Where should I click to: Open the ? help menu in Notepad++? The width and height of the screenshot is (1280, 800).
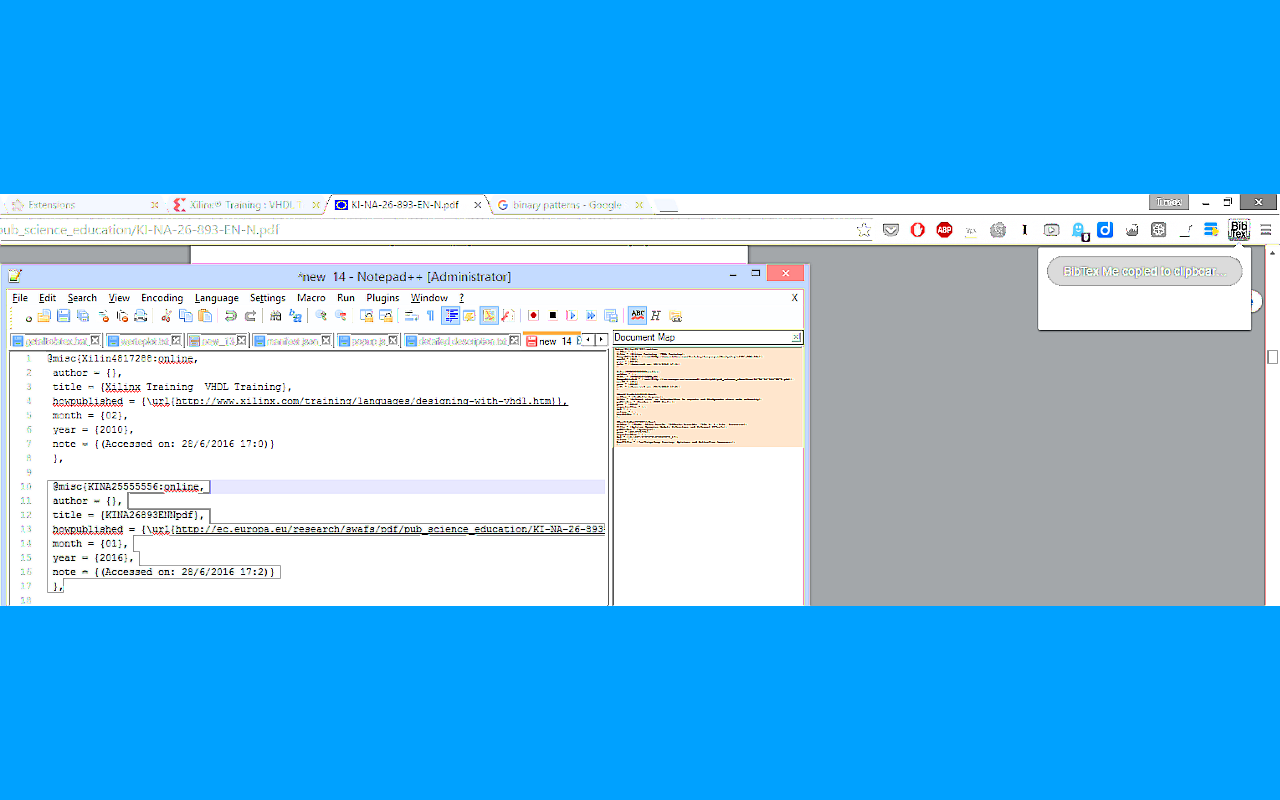(x=462, y=298)
